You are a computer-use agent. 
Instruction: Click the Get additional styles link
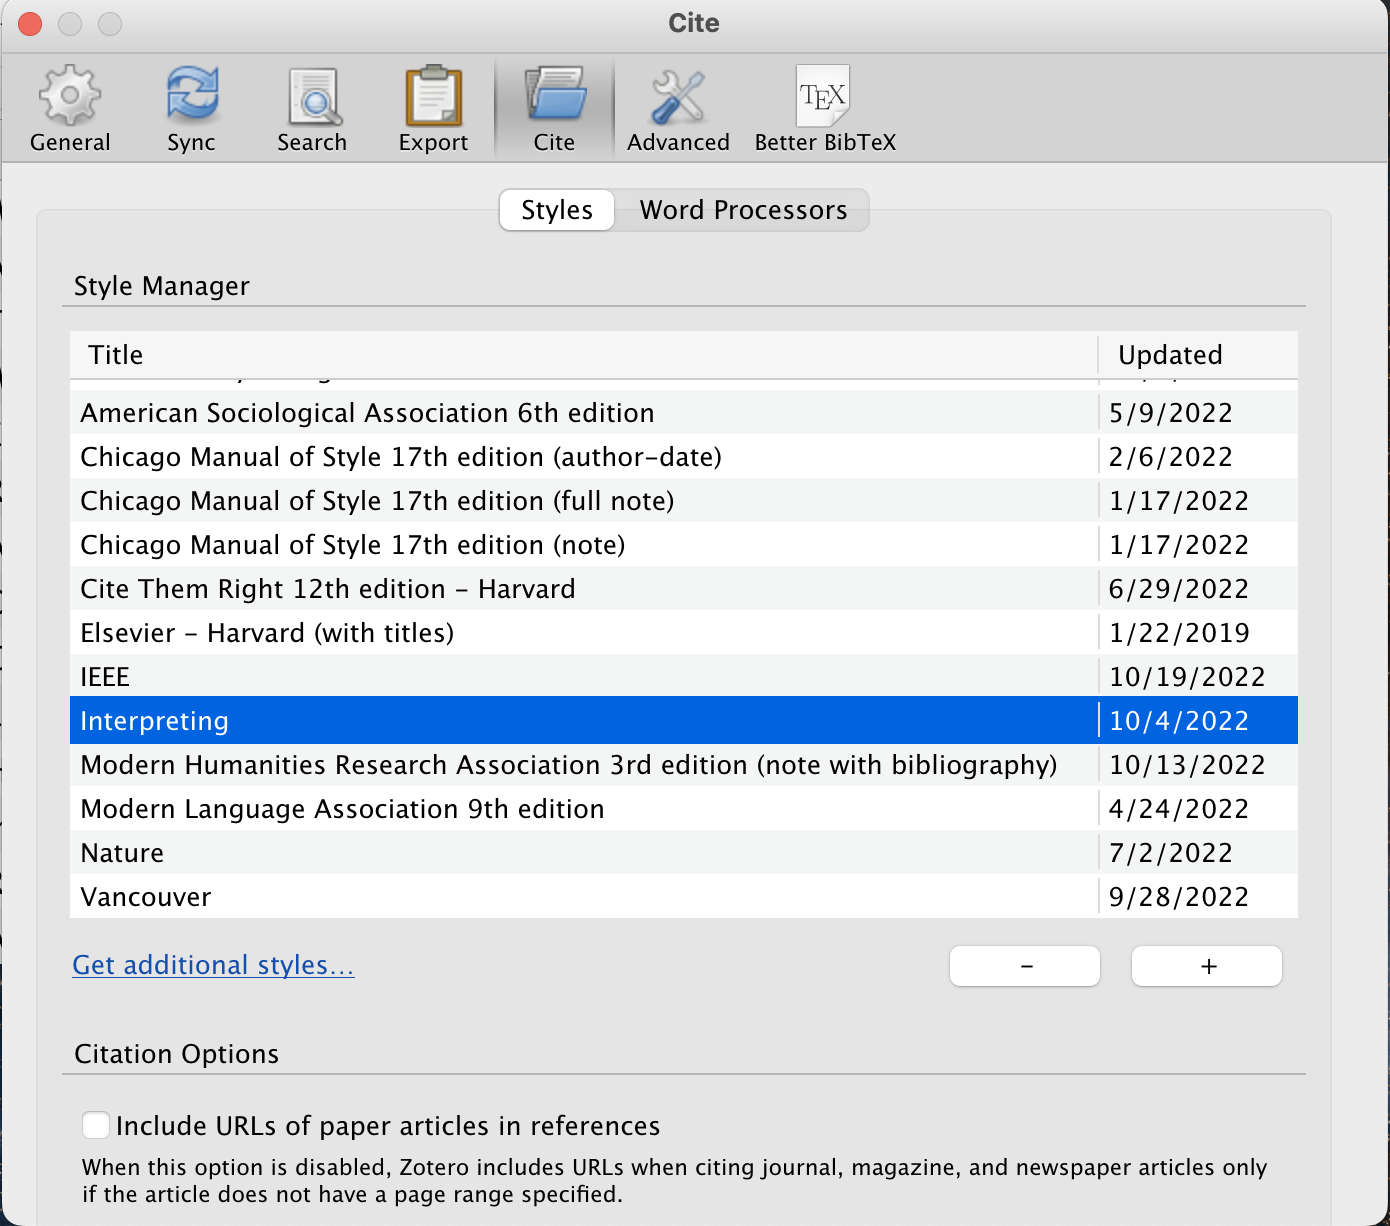(213, 964)
